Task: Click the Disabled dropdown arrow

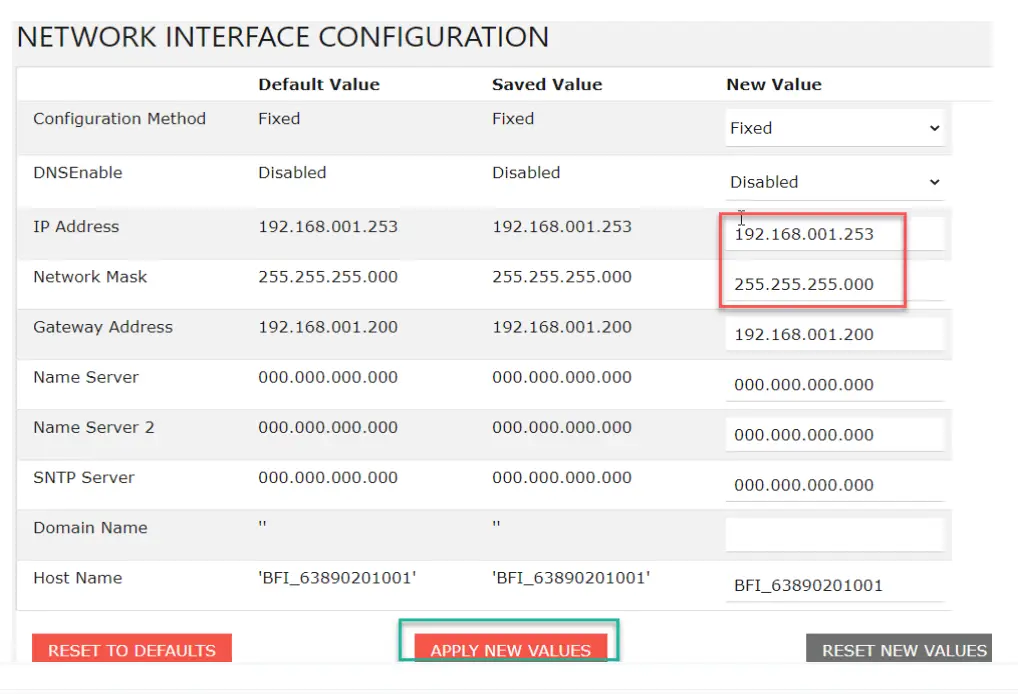Action: coord(934,182)
